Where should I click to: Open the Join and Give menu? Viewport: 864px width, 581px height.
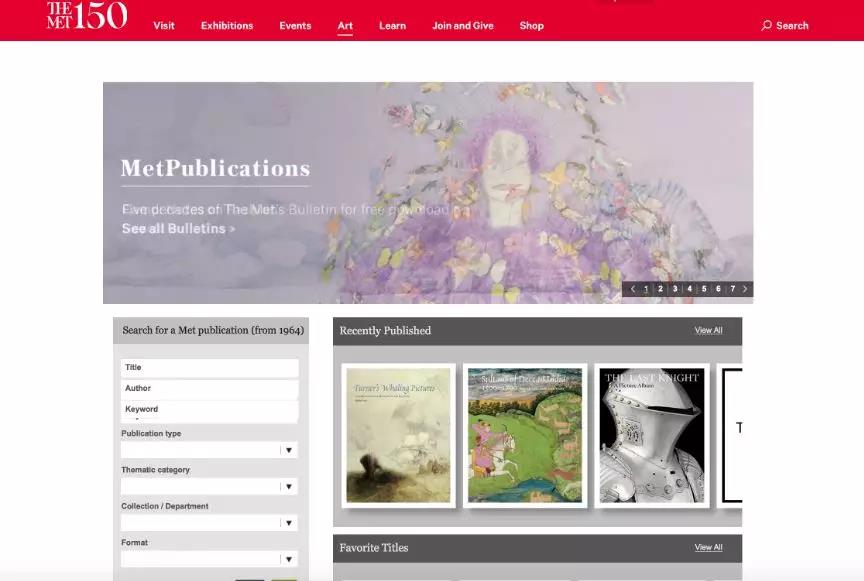point(463,25)
